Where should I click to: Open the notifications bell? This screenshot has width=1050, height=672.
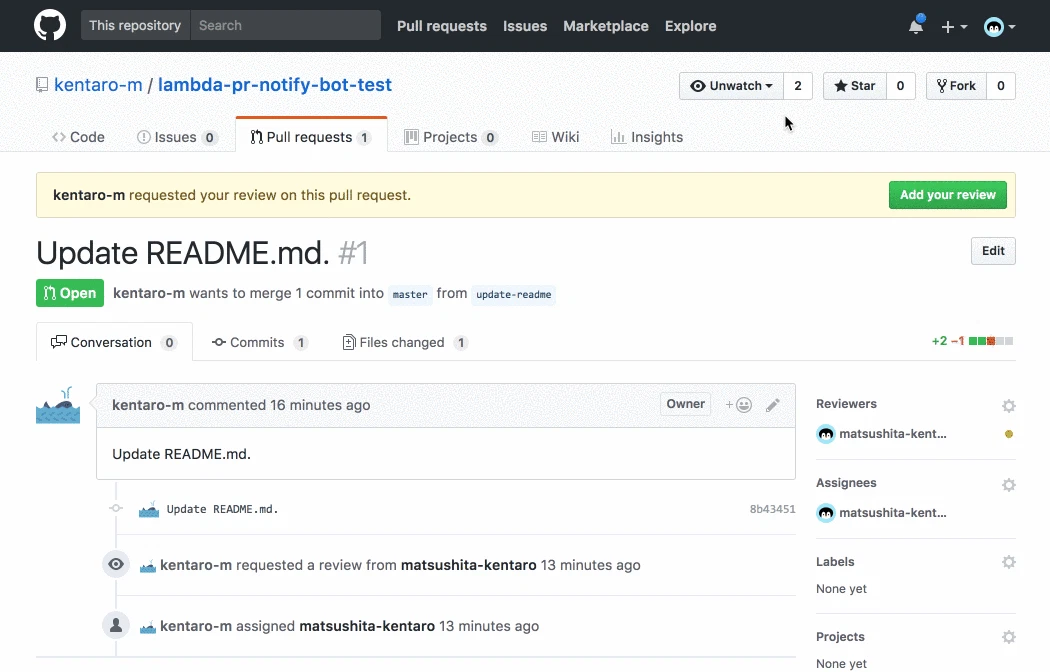coord(916,25)
